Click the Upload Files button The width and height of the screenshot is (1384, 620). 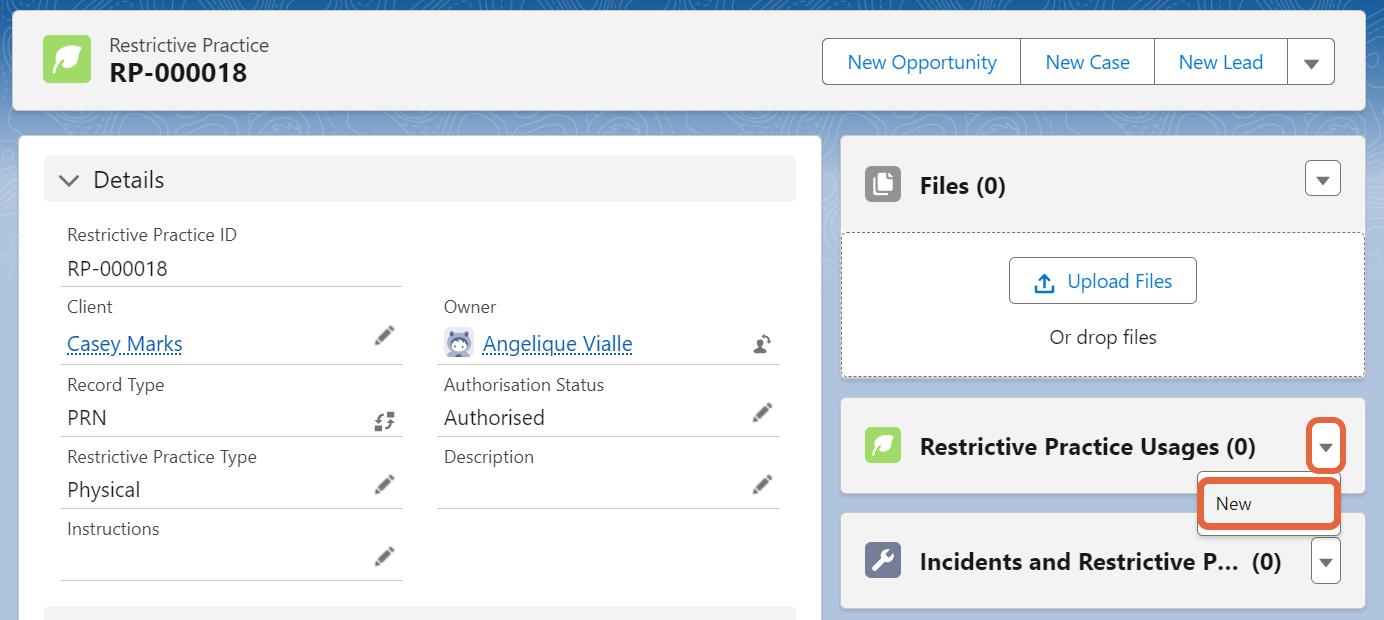pos(1102,280)
